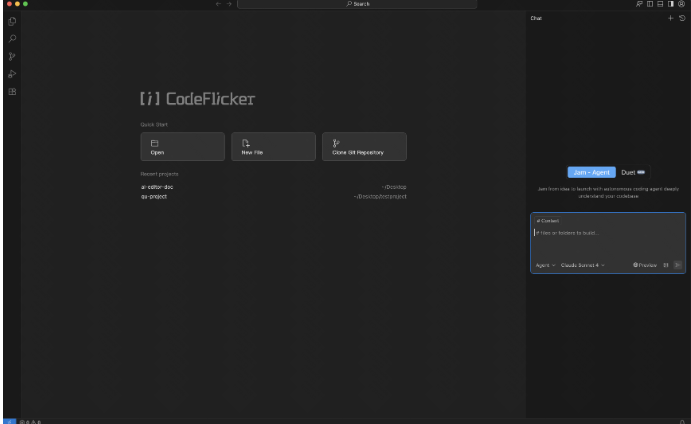691x424 pixels.
Task: Go back with the left arrow
Action: pos(218,4)
